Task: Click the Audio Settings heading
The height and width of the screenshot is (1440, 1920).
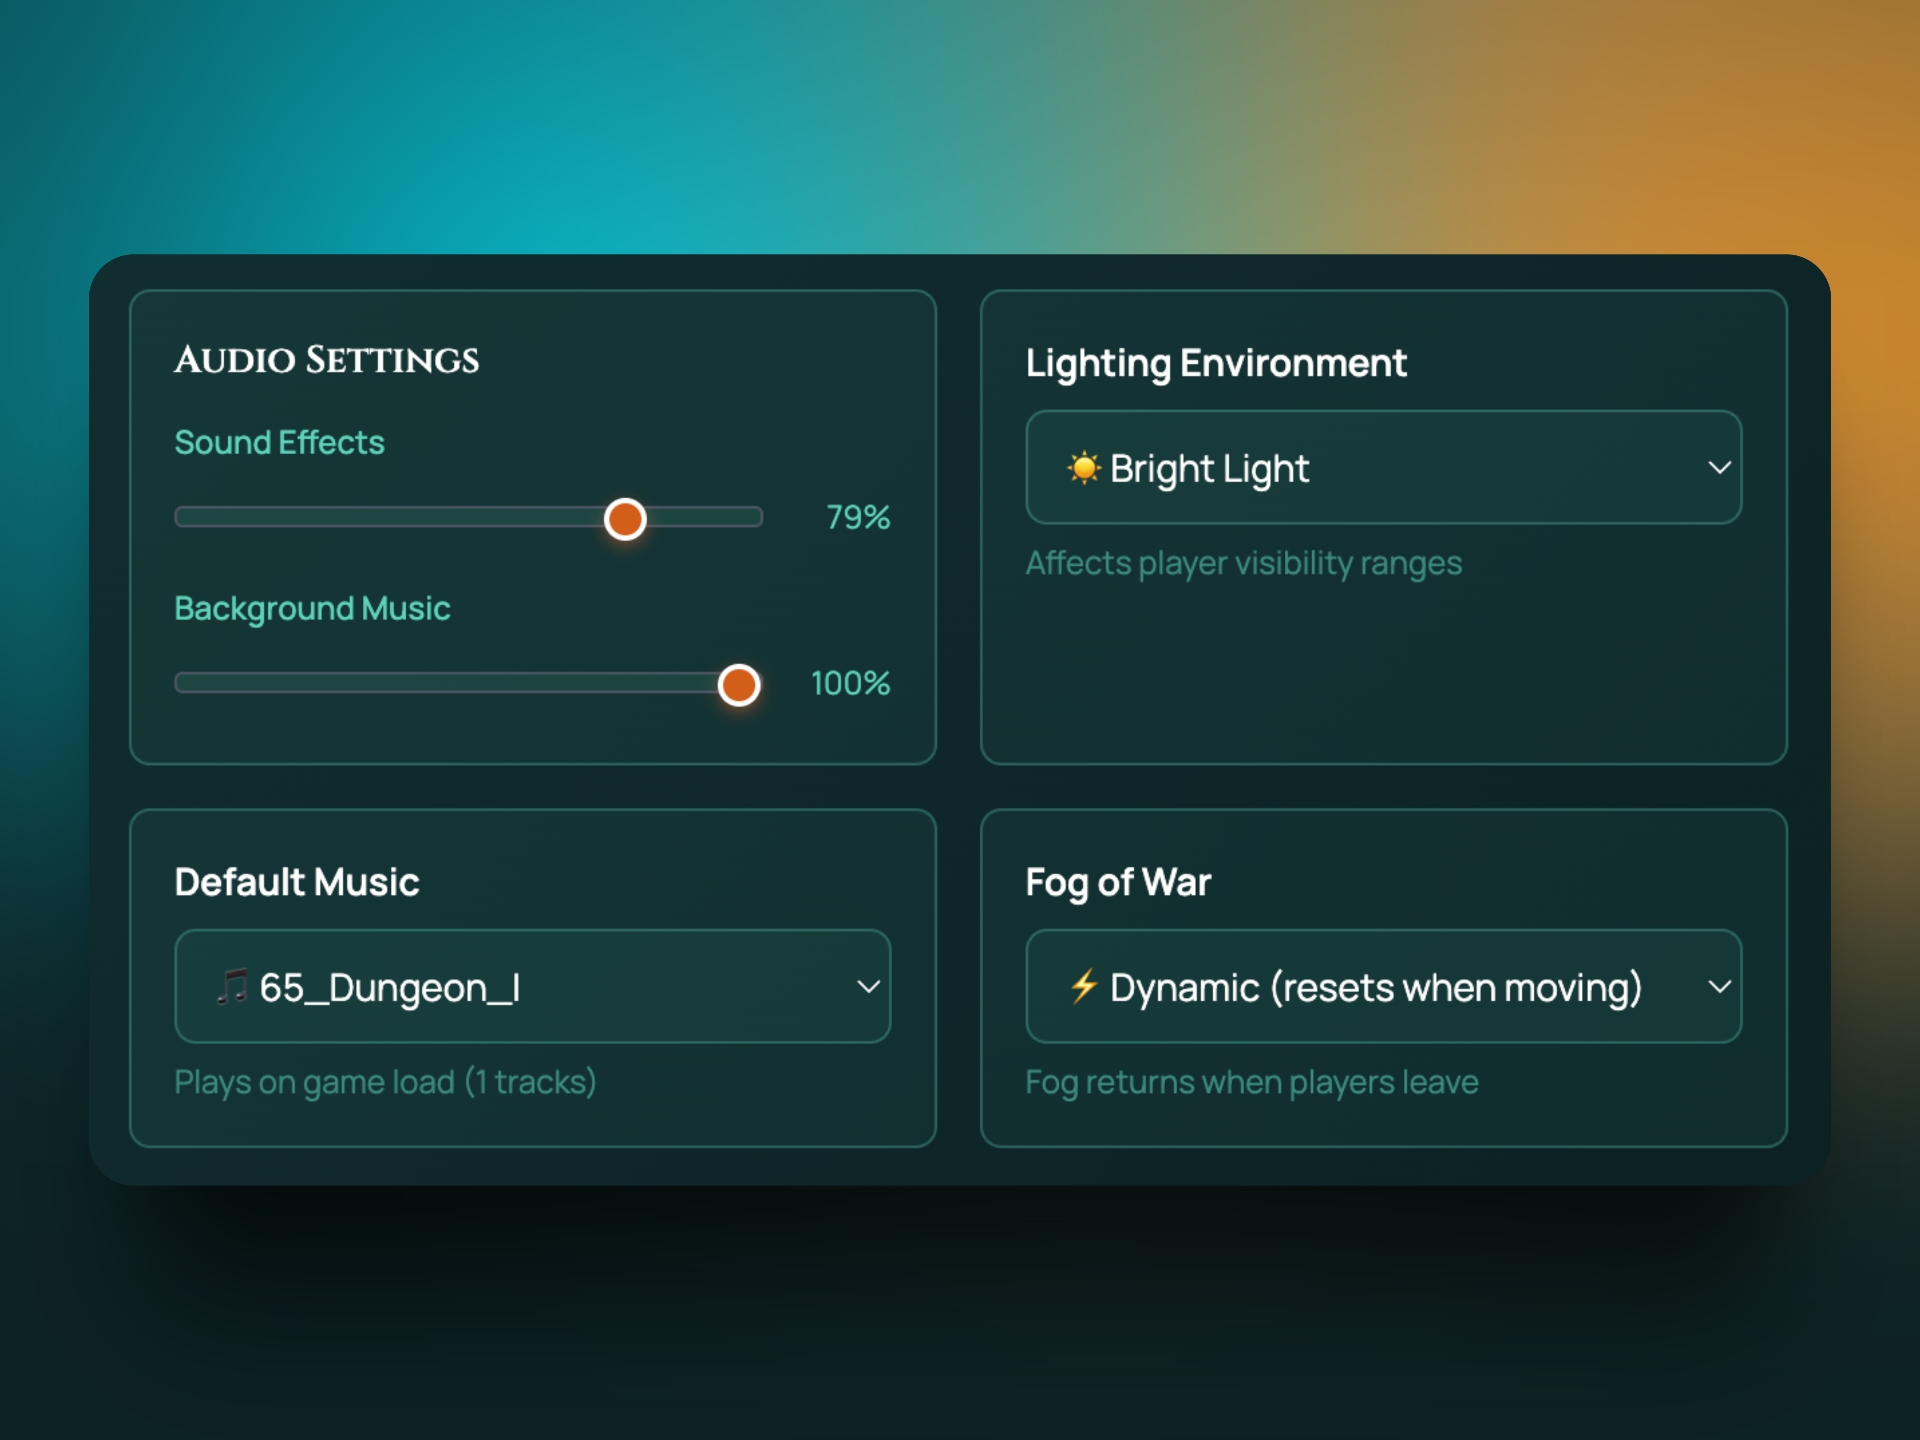Action: (x=326, y=360)
